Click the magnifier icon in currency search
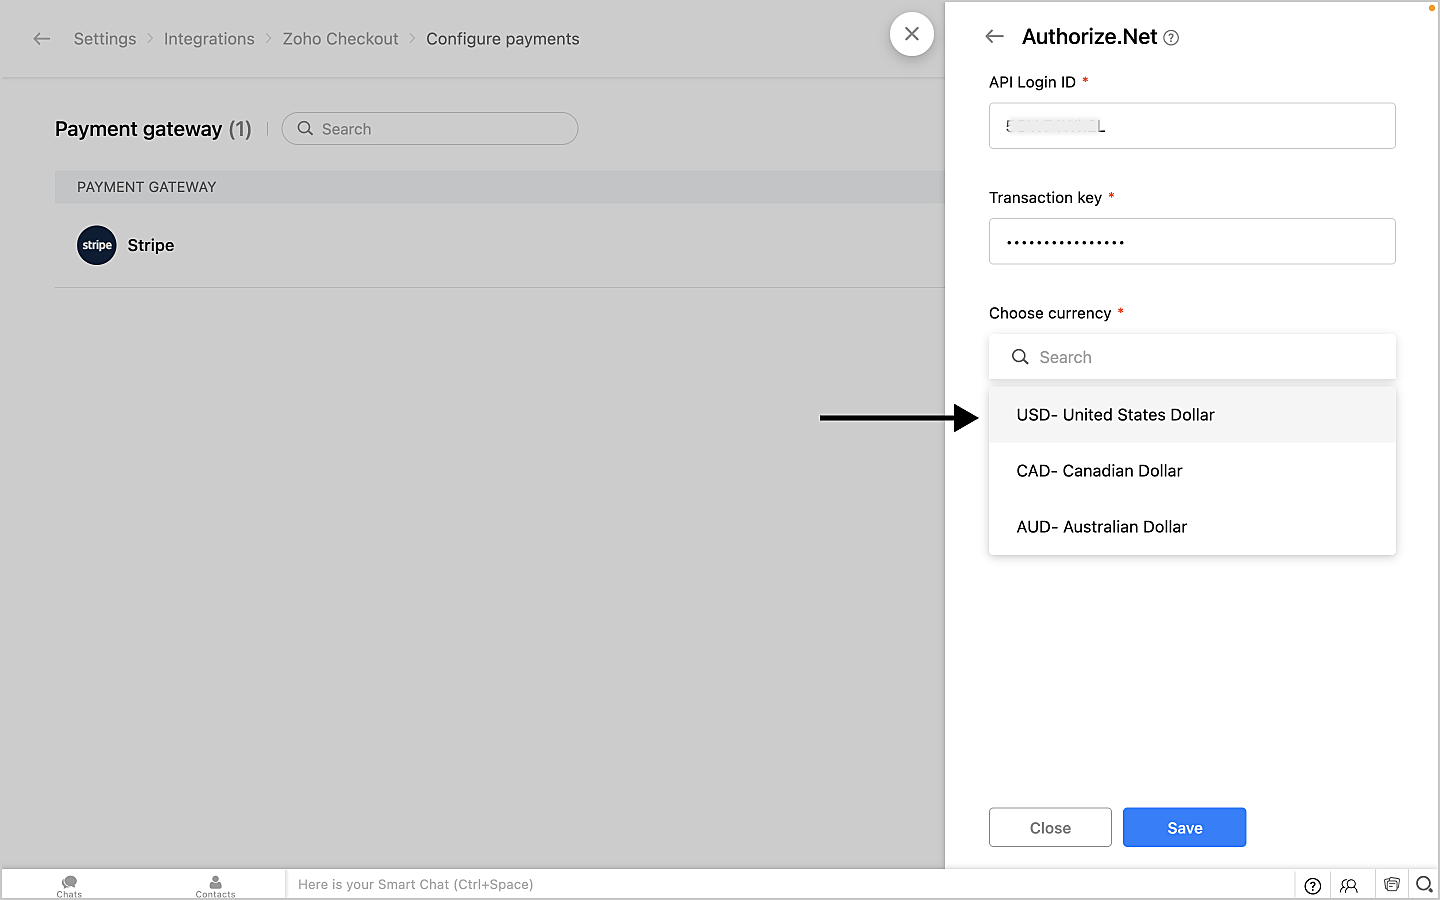This screenshot has width=1440, height=900. point(1020,357)
